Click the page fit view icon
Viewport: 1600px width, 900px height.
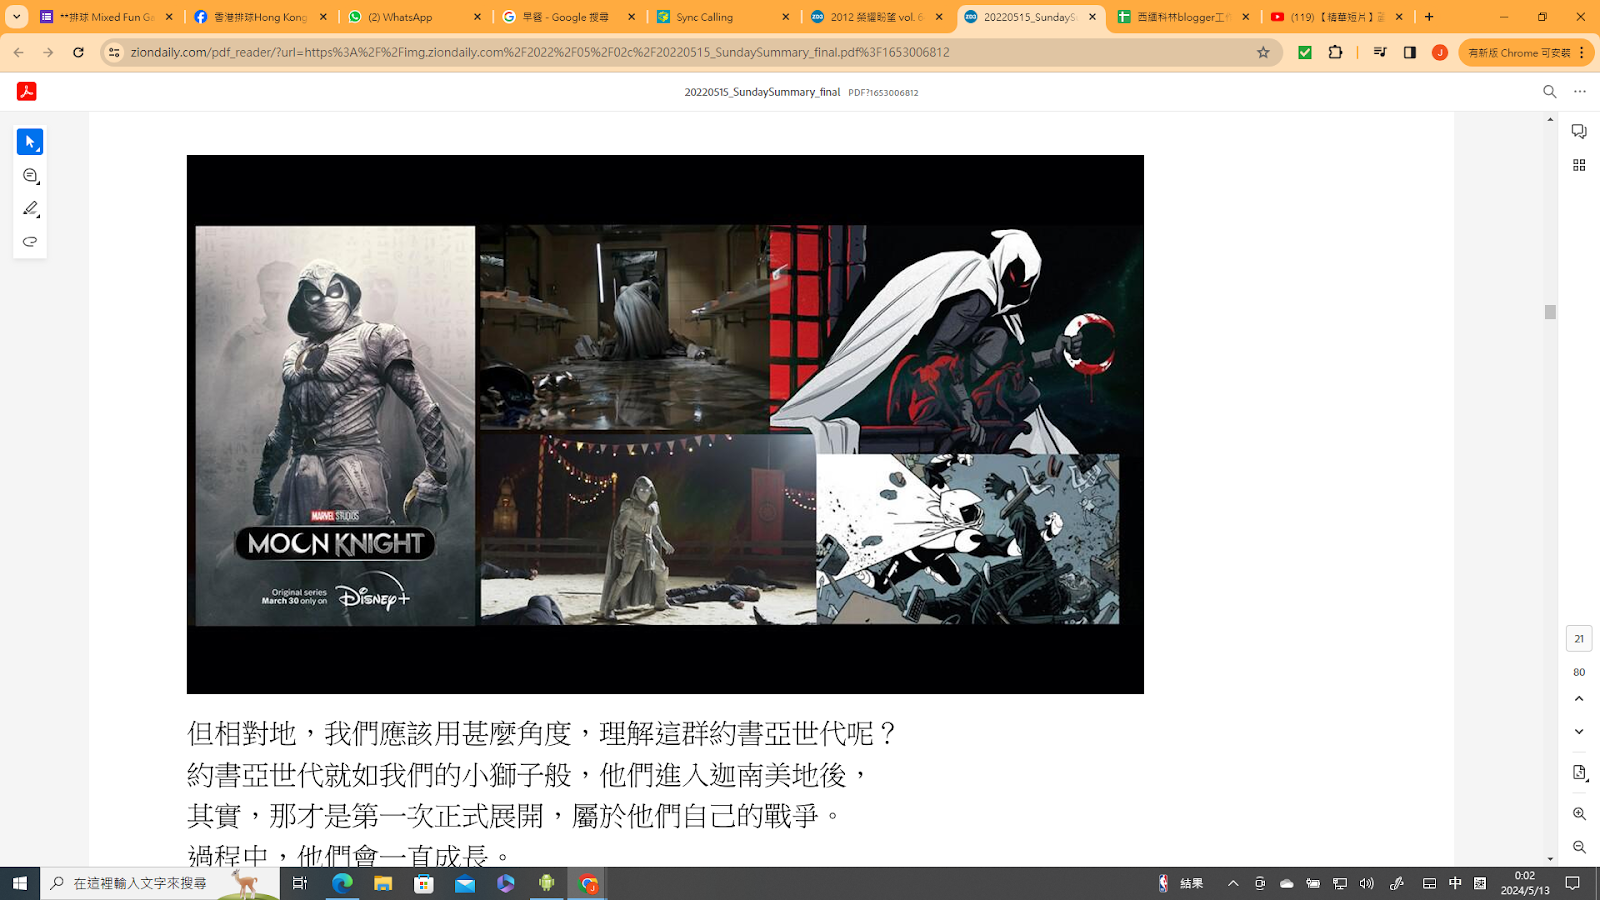tap(1579, 773)
